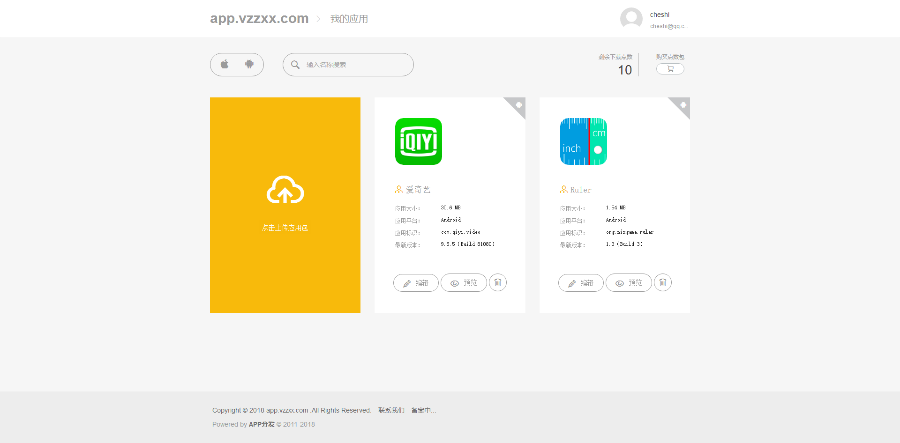Edit the iQIYI app

(416, 283)
